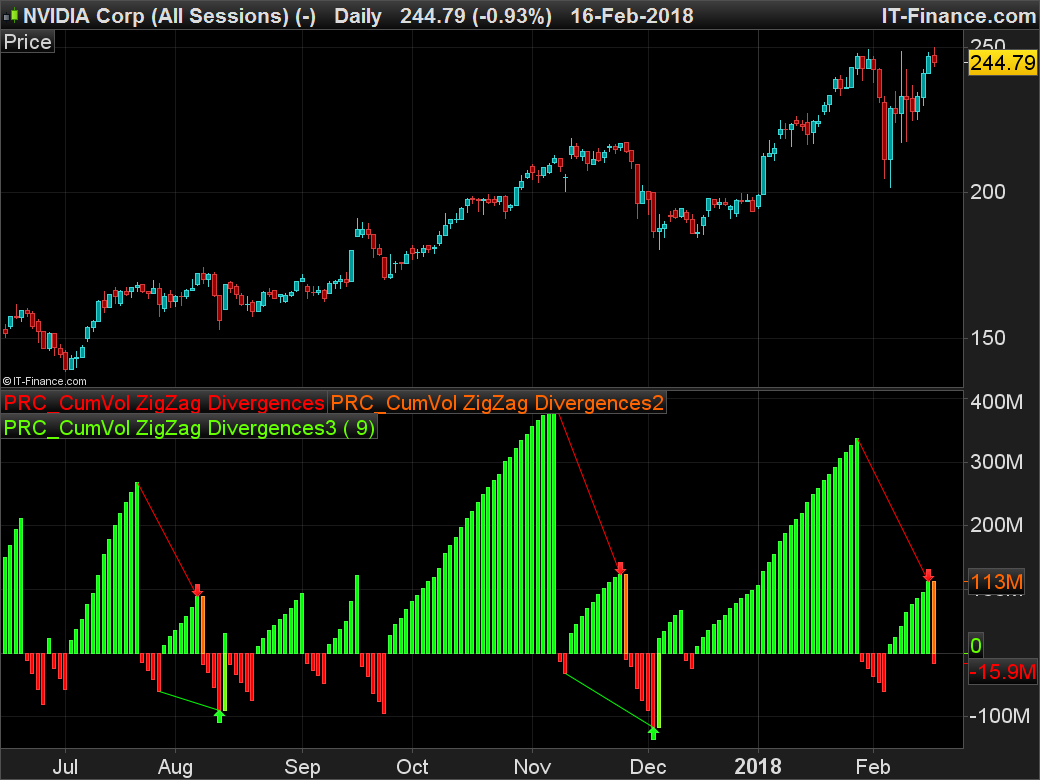Click the yellow 244.79 current price tag
1040x780 pixels.
pos(1002,63)
